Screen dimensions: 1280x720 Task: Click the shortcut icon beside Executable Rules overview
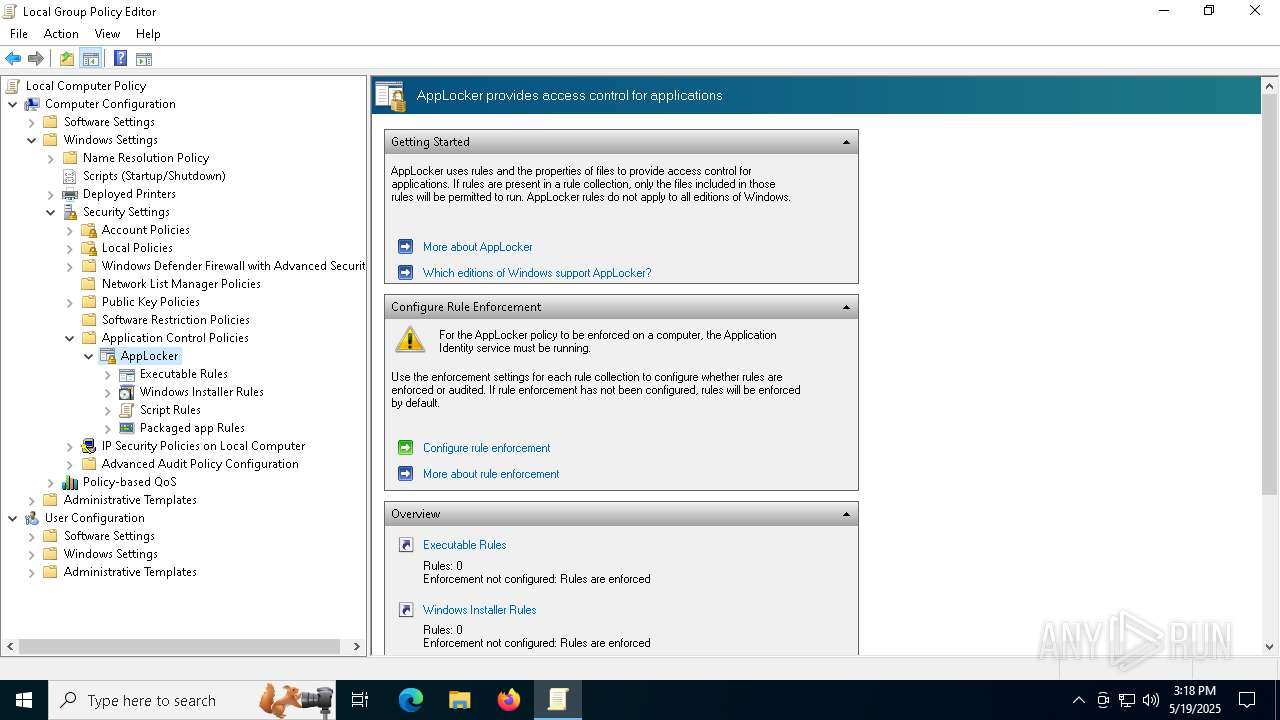(x=406, y=545)
